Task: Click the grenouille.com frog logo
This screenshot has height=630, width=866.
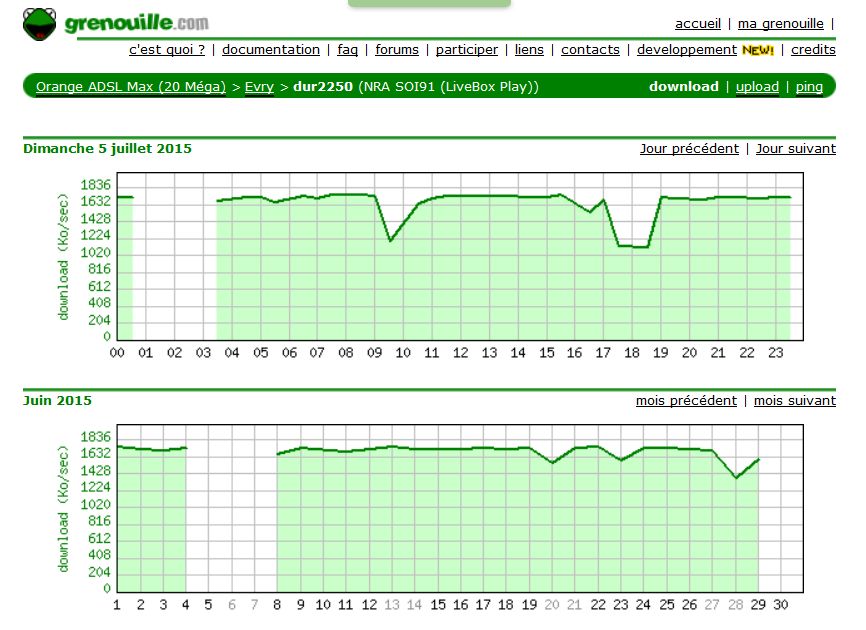Action: point(115,24)
